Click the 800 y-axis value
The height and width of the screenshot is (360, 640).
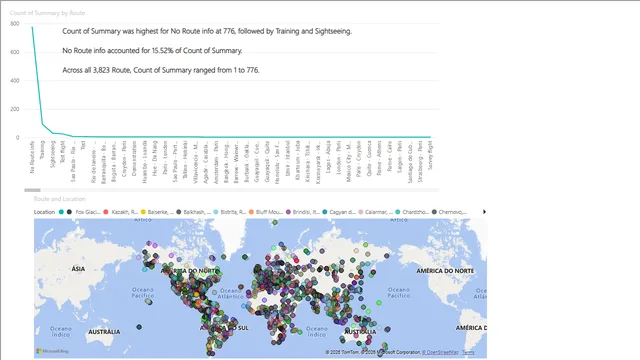pyautogui.click(x=15, y=24)
